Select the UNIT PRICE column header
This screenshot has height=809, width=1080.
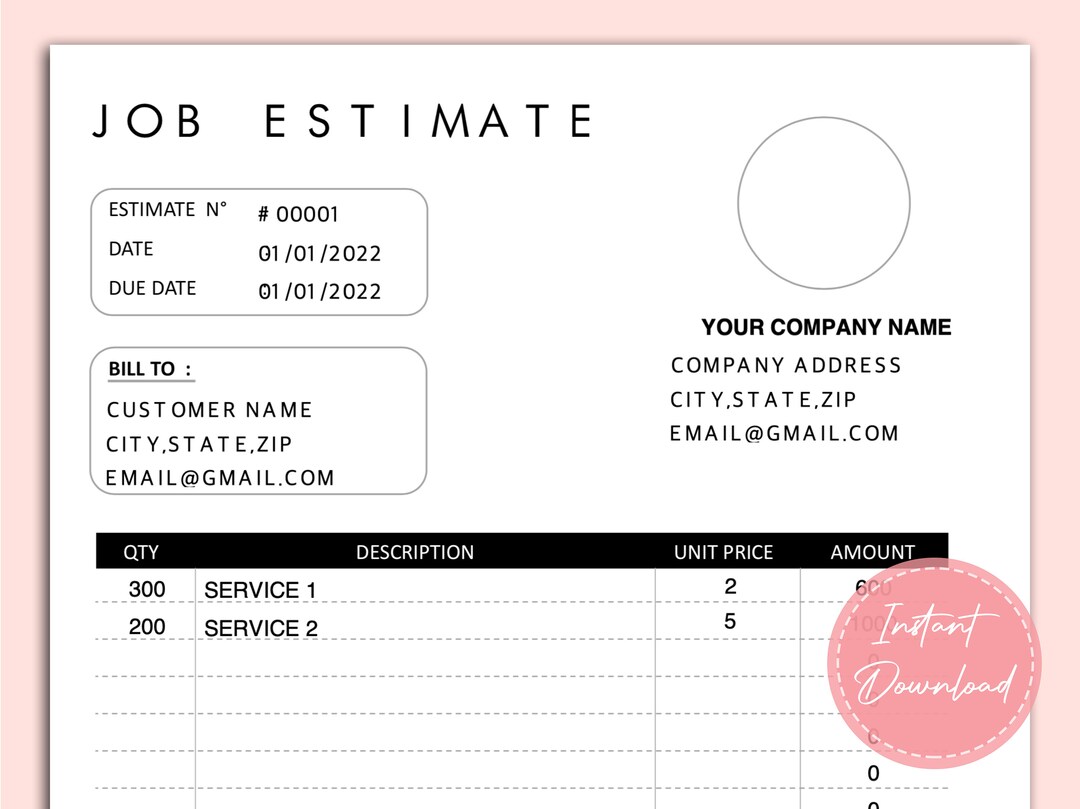point(723,551)
